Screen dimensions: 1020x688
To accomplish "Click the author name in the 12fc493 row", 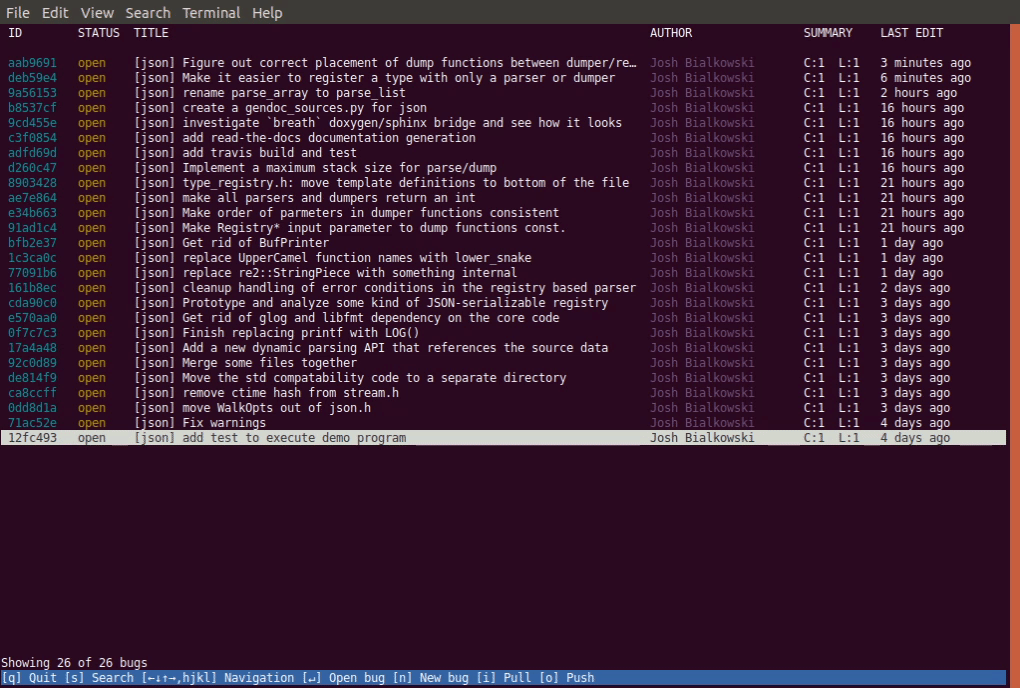I will 702,438.
